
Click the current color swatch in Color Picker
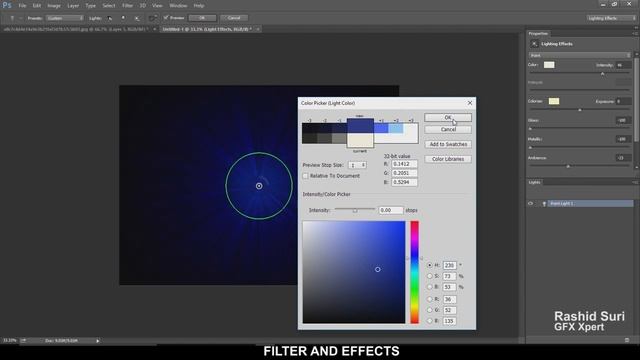point(360,140)
